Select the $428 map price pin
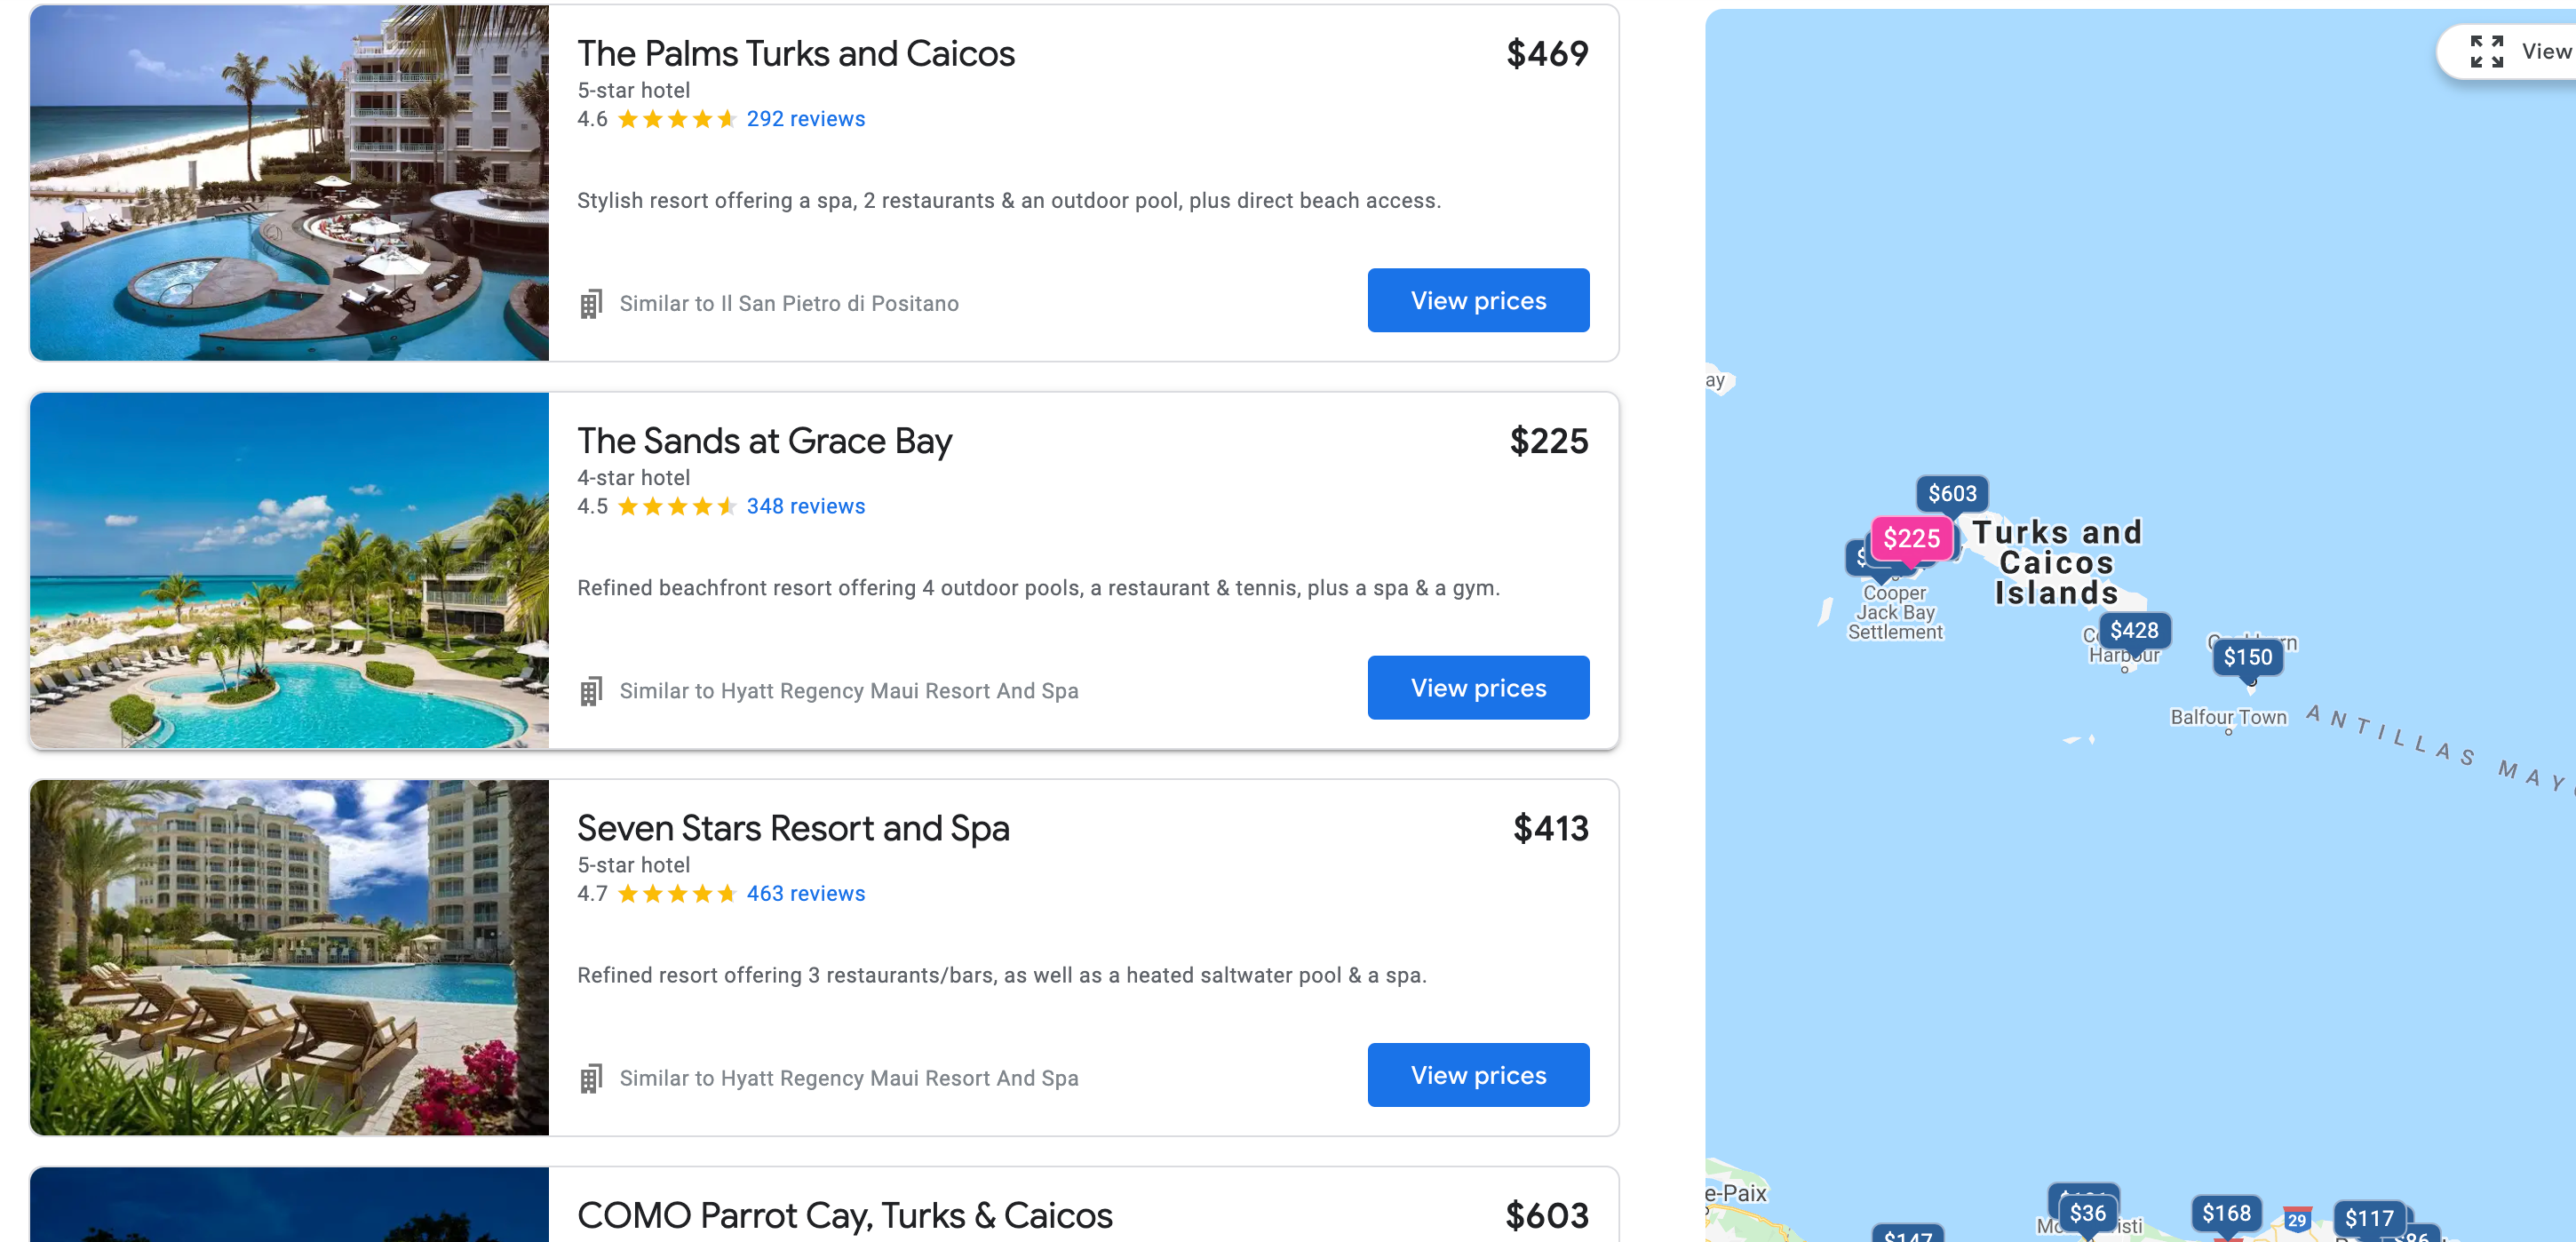This screenshot has width=2576, height=1242. point(2133,631)
